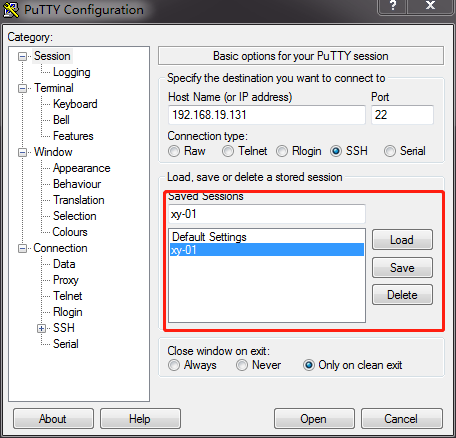Open the Data settings category
Viewport: 456px width, 438px height.
pyautogui.click(x=64, y=264)
